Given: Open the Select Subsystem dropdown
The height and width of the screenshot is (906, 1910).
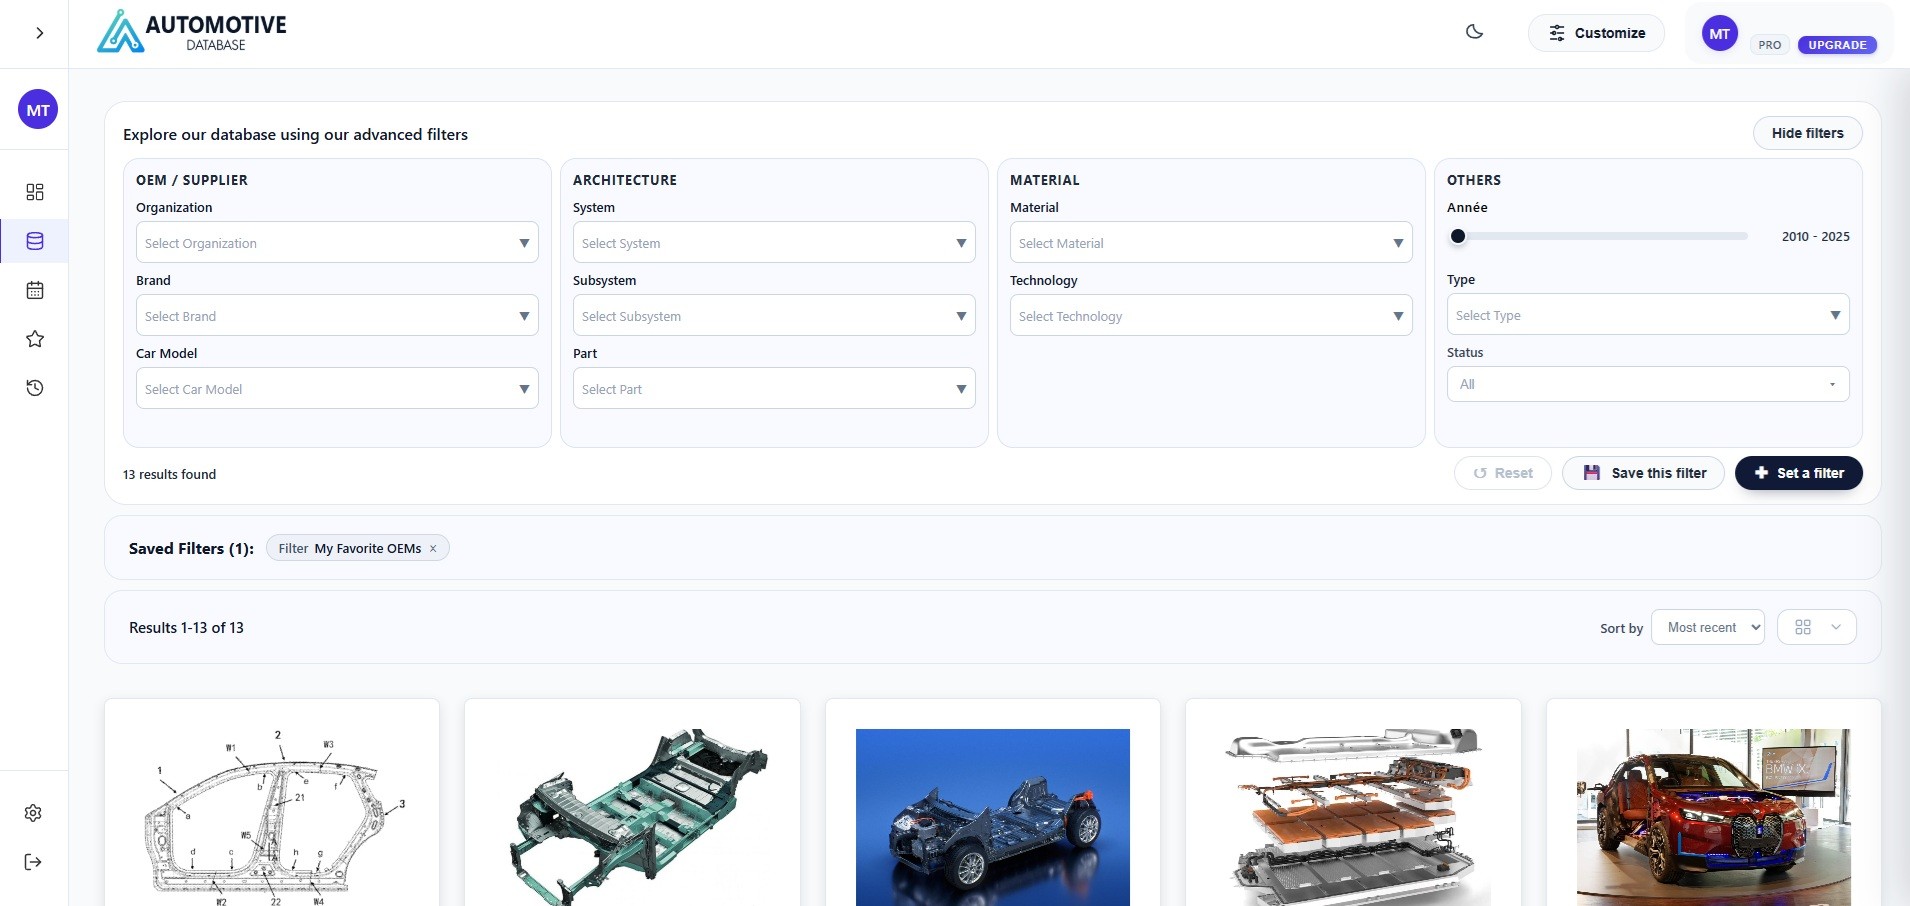Looking at the screenshot, I should (x=774, y=315).
